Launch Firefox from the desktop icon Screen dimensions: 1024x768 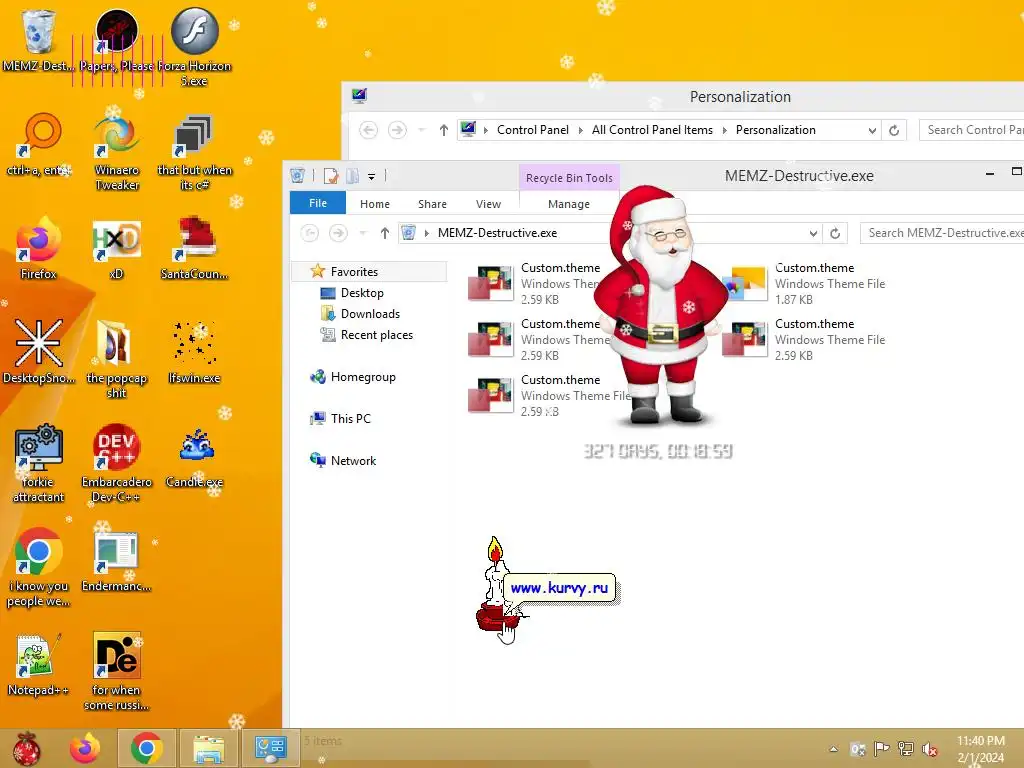[x=38, y=248]
